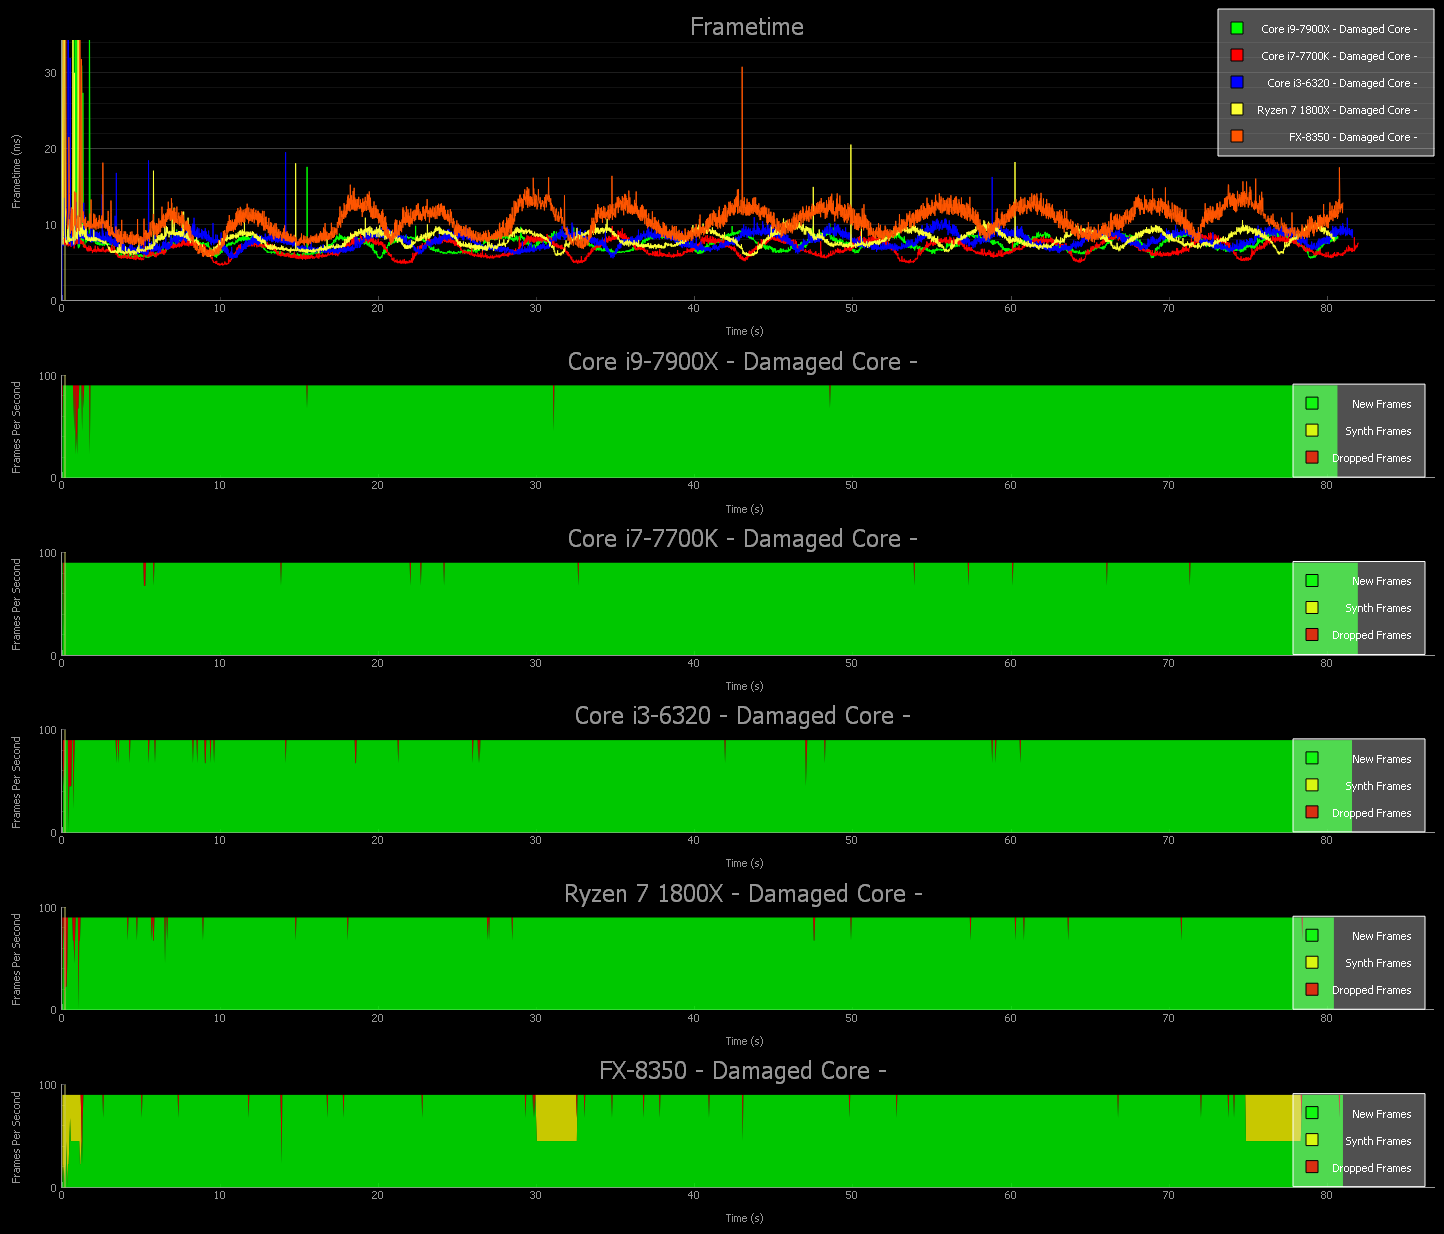Click the Dropped Frames red swatch in the Core i7-7700K chart
The image size is (1444, 1234).
click(x=1312, y=635)
